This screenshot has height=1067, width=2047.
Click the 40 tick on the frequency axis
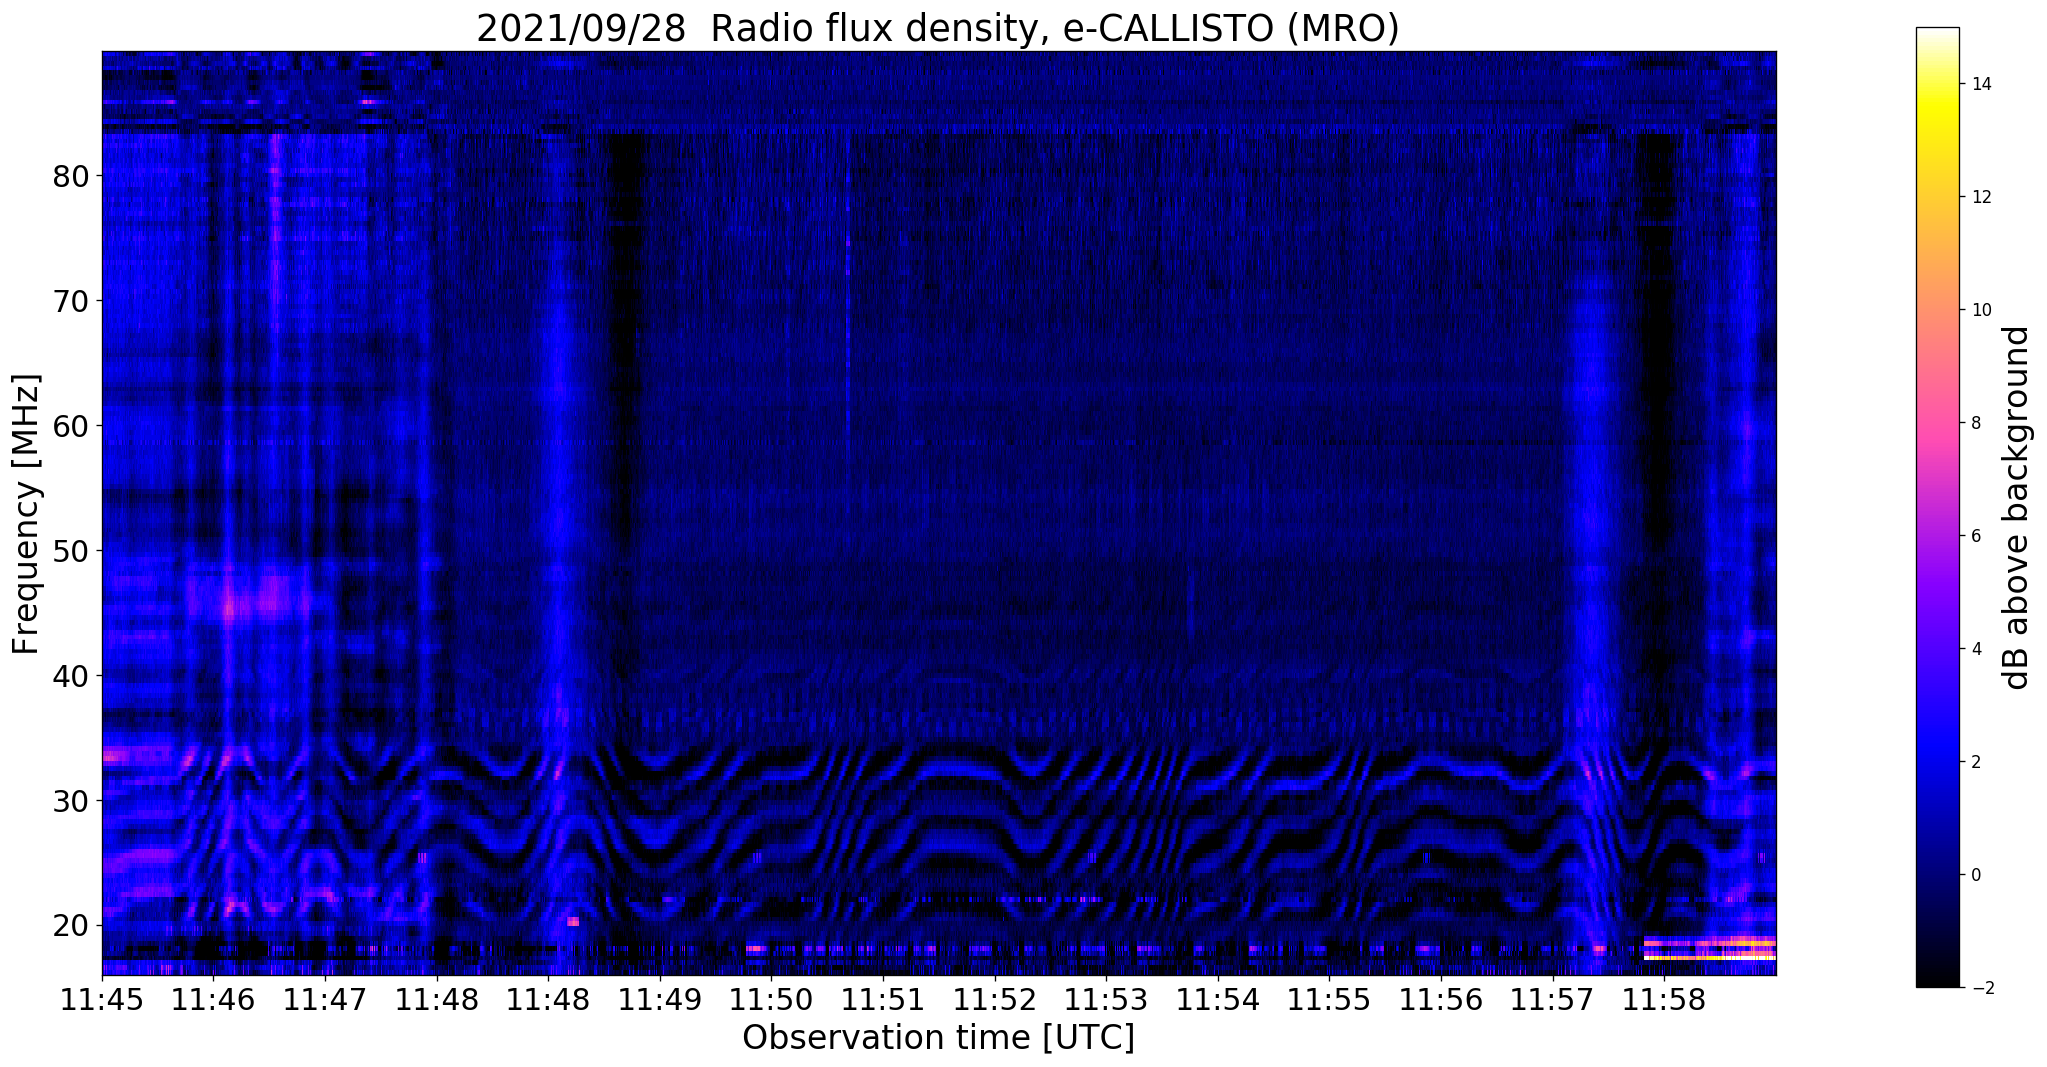click(71, 676)
